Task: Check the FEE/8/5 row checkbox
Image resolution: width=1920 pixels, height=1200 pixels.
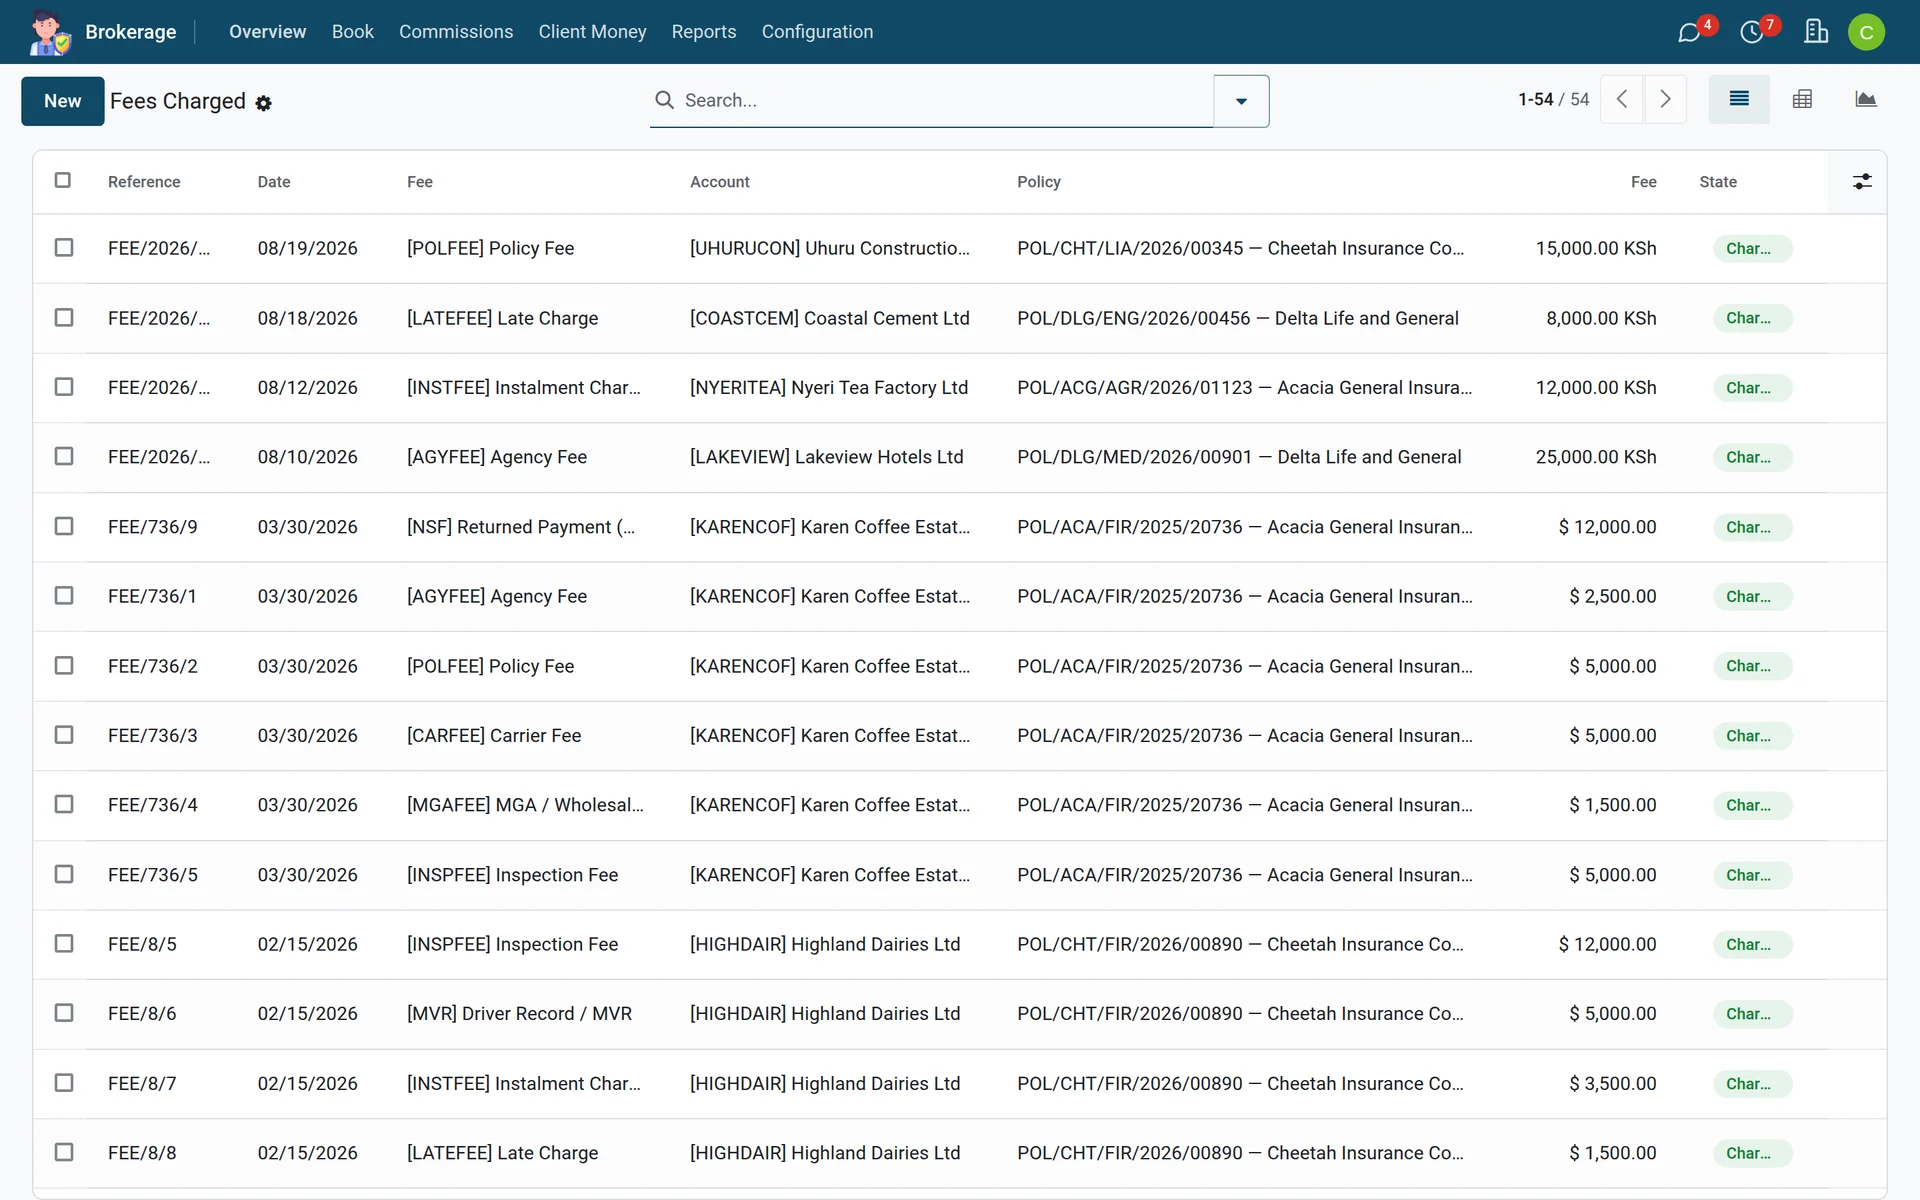Action: click(x=64, y=944)
